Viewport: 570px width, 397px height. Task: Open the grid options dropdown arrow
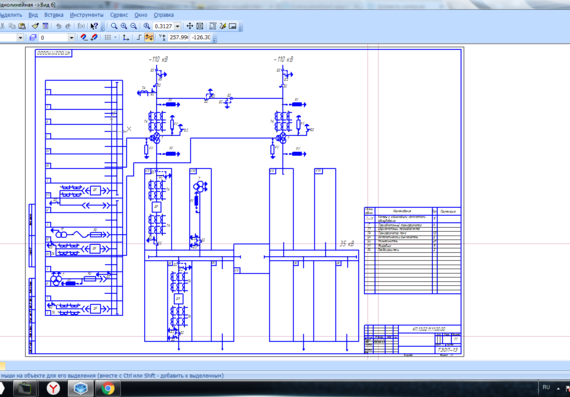tap(115, 37)
